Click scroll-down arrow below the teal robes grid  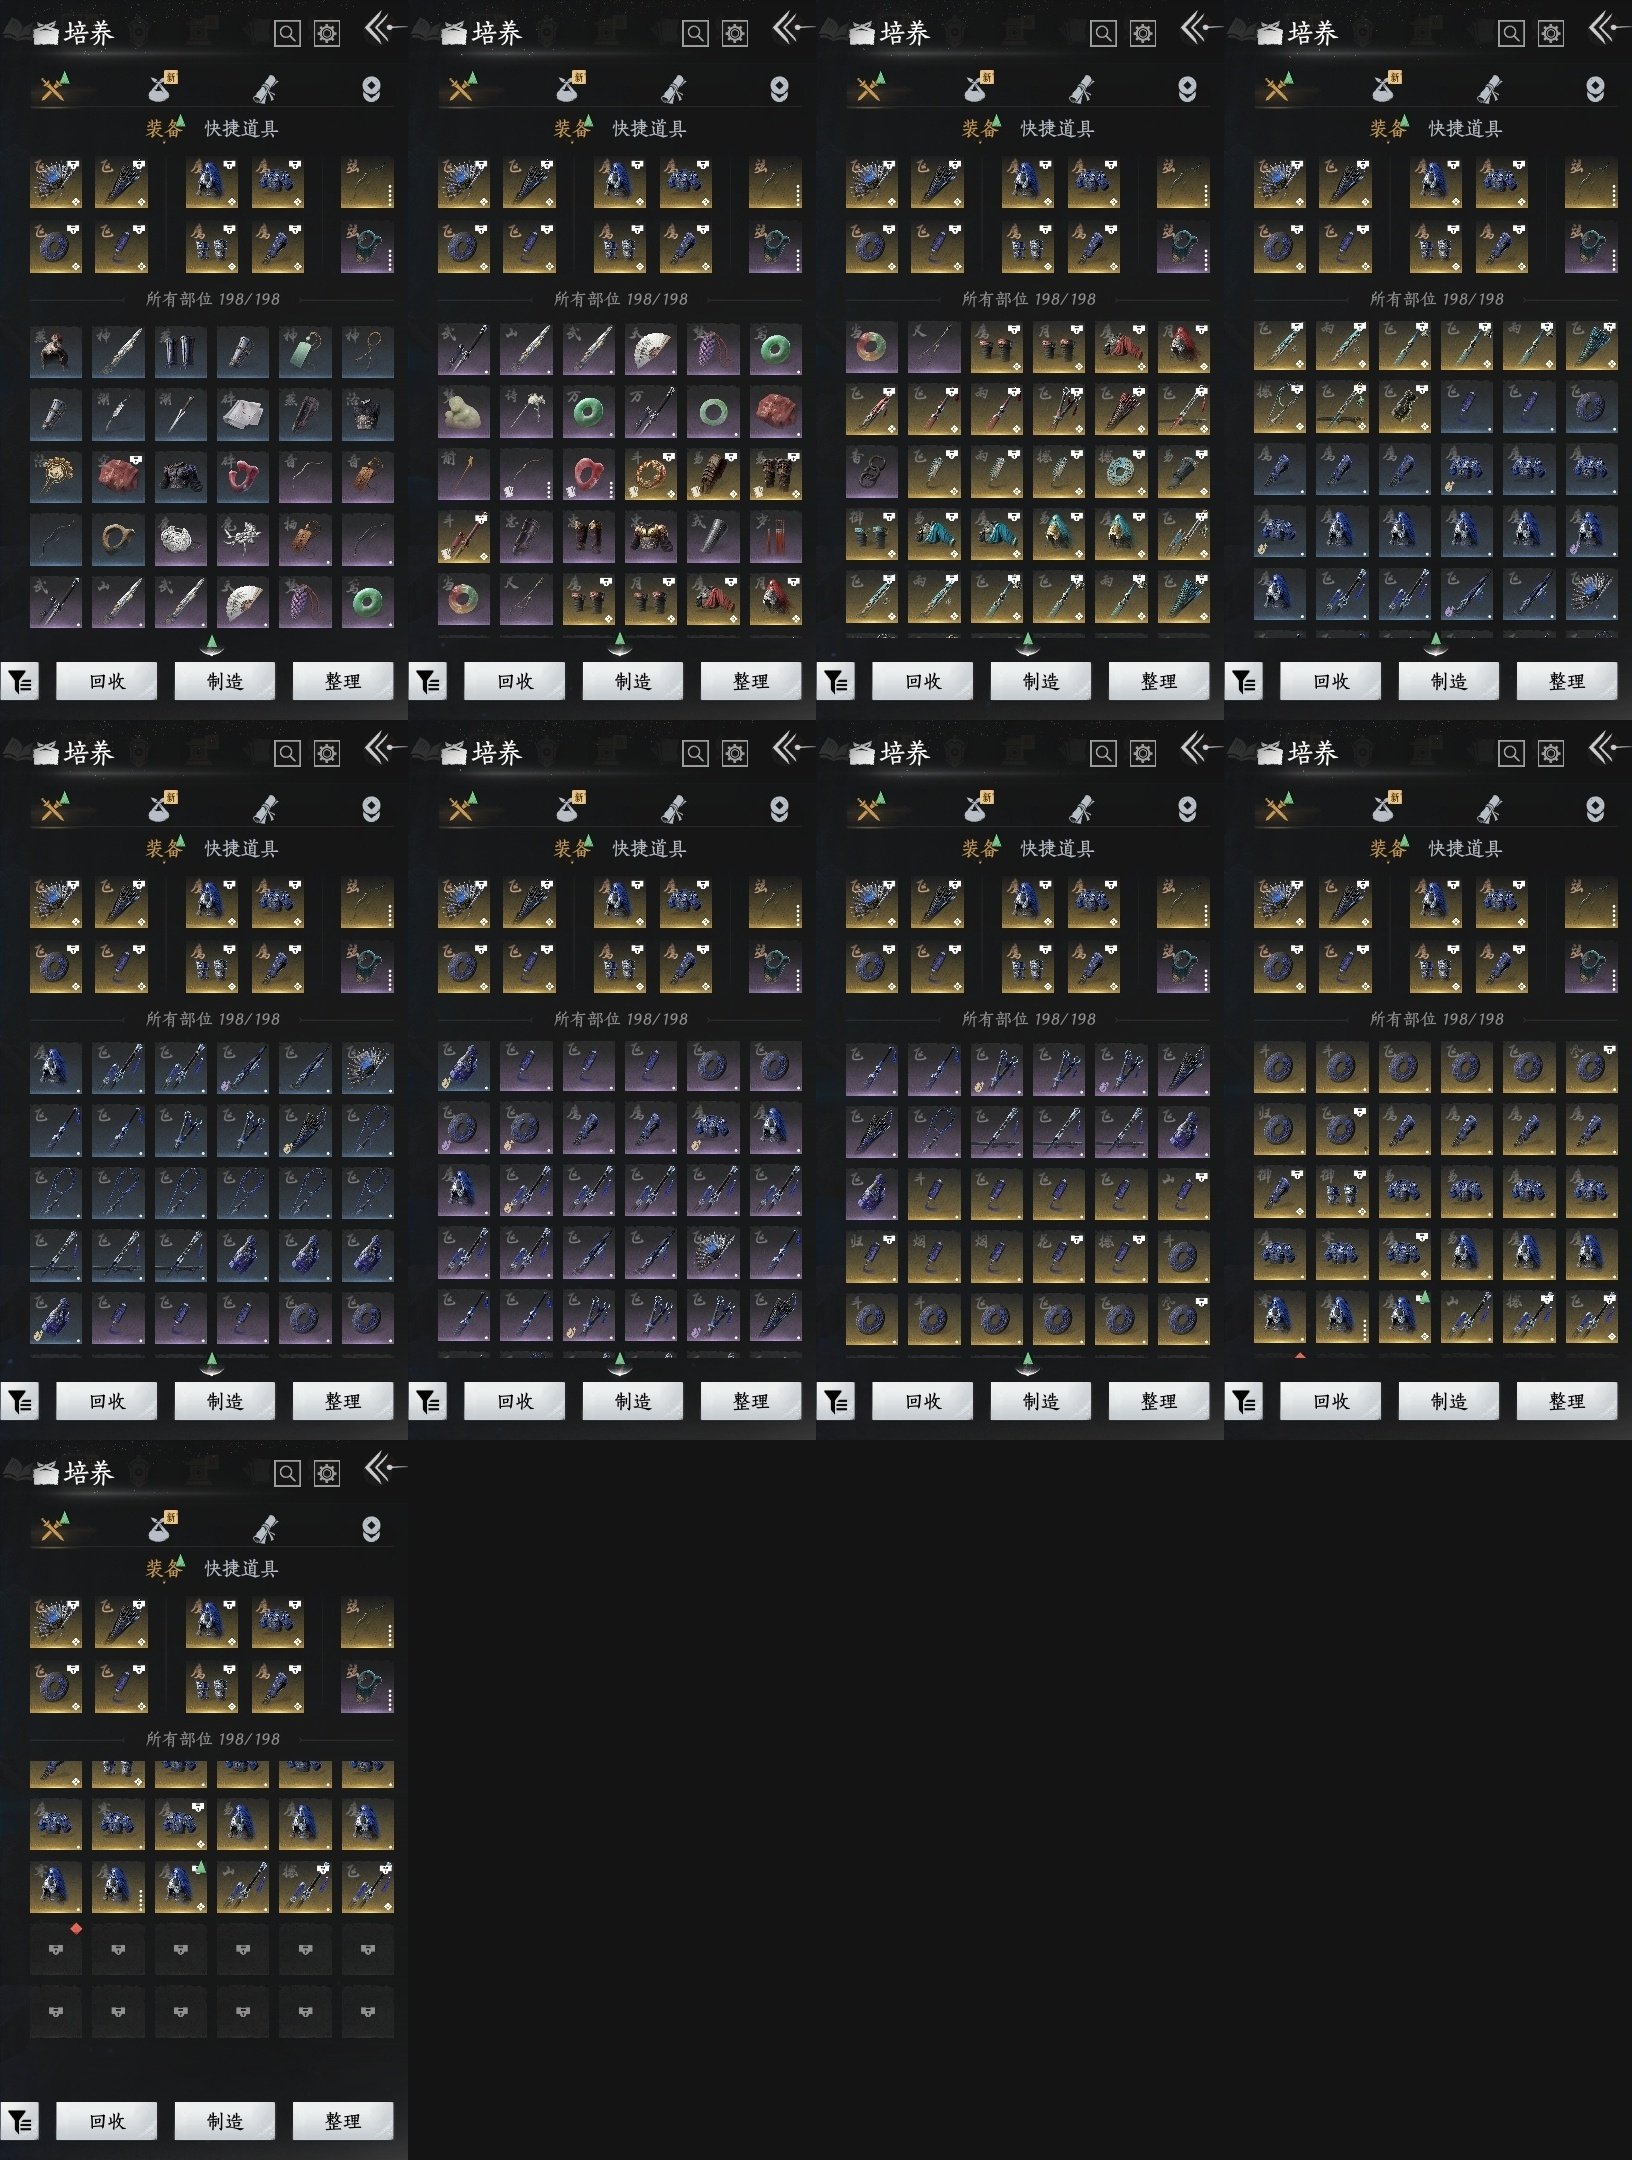1028,643
